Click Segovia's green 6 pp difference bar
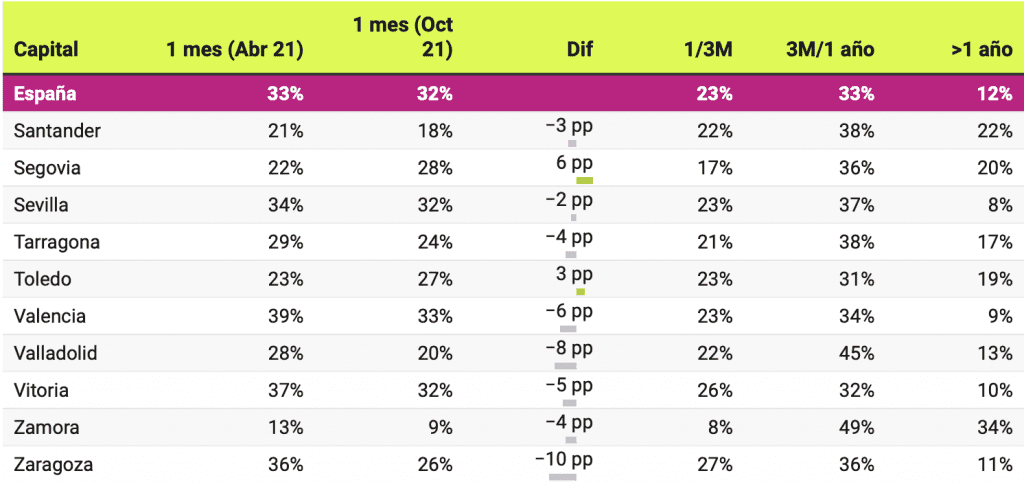 click(x=584, y=180)
